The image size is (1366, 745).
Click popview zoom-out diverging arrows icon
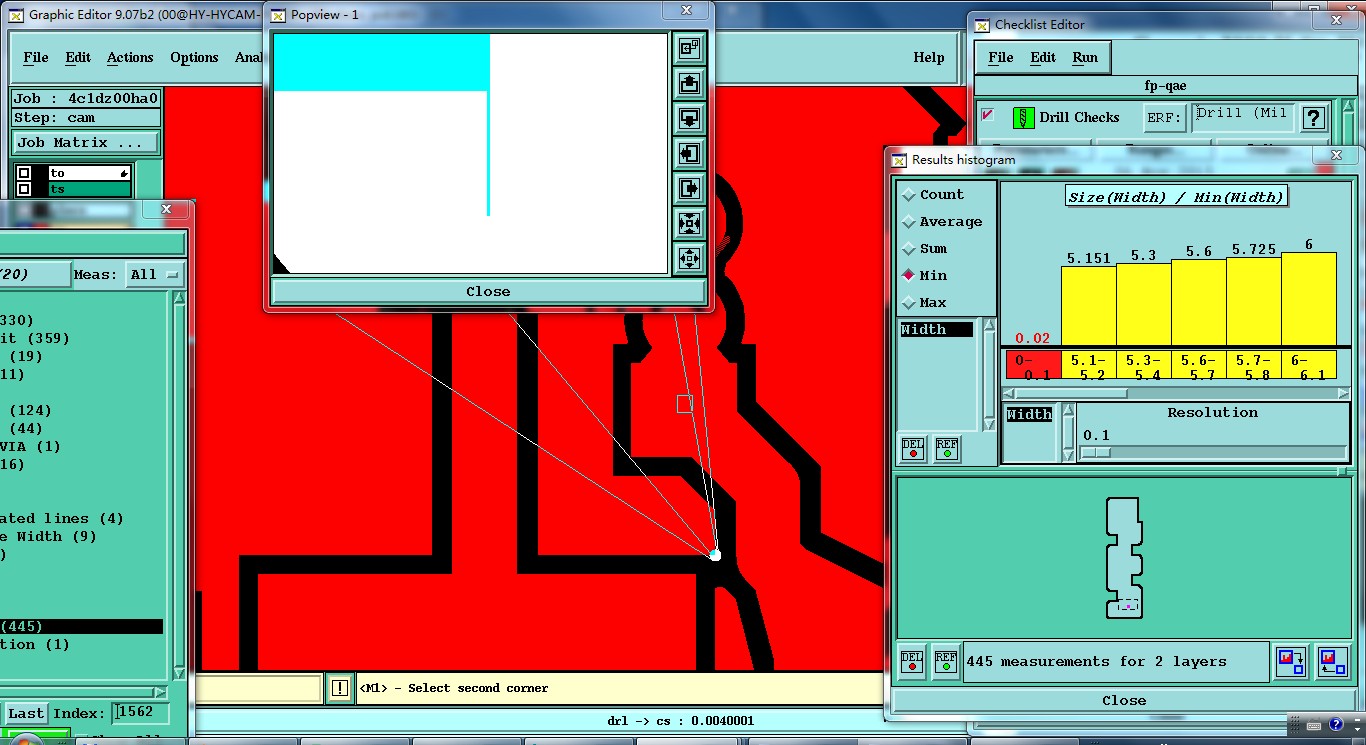pyautogui.click(x=689, y=258)
